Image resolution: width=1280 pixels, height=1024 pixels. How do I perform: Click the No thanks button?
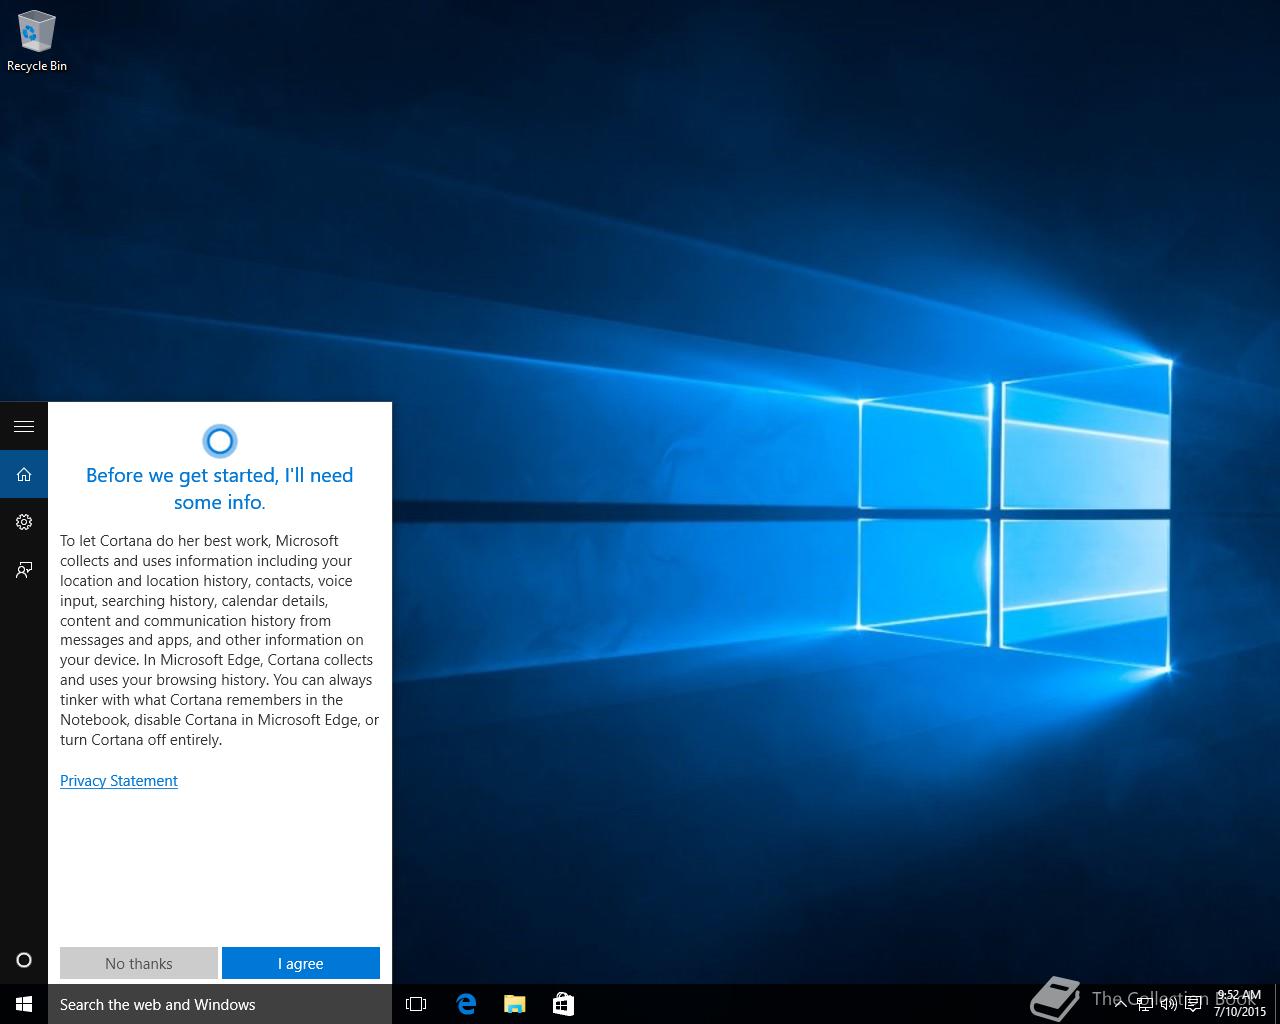(139, 963)
